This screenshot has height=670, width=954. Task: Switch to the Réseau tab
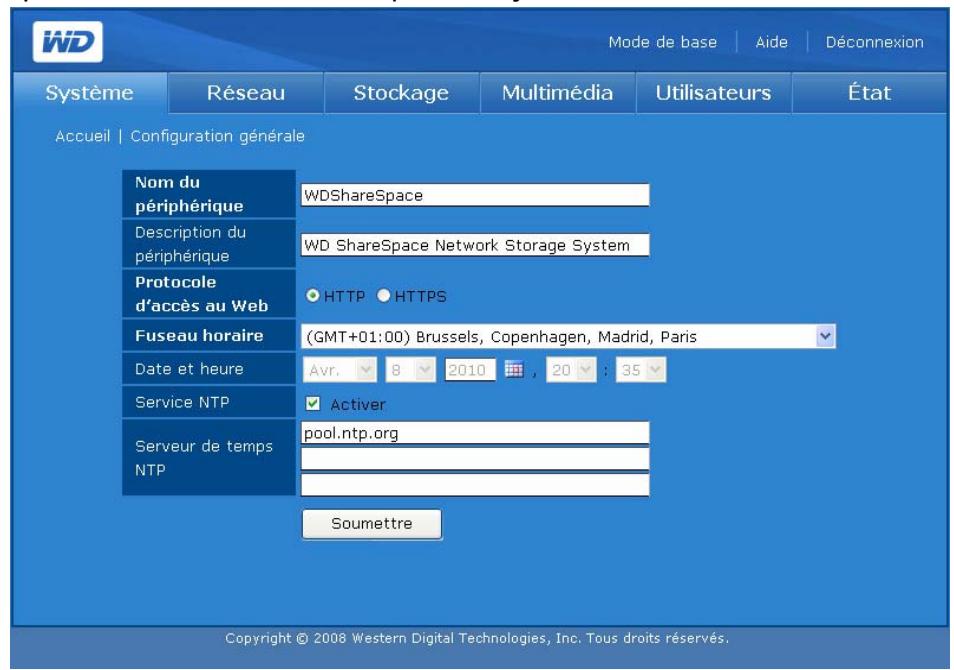tap(246, 92)
